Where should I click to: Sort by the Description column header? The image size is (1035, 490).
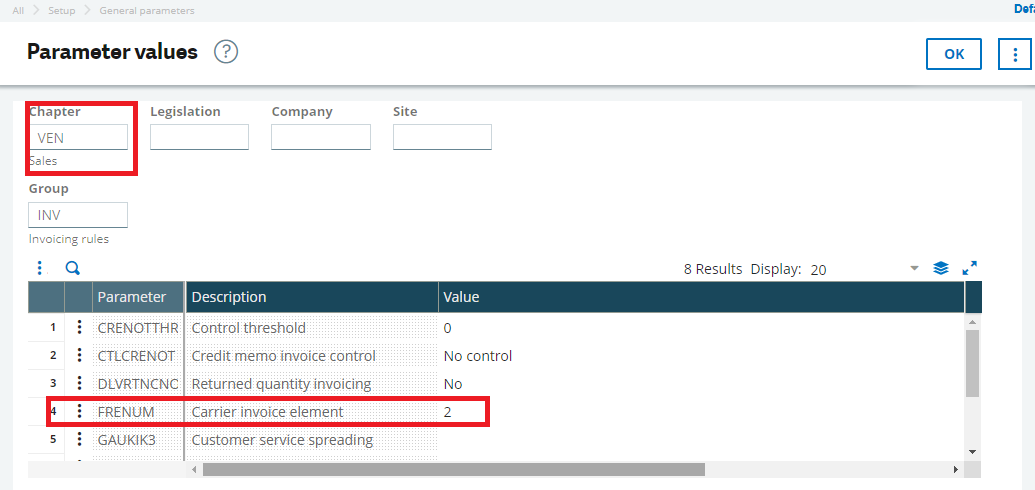point(312,297)
